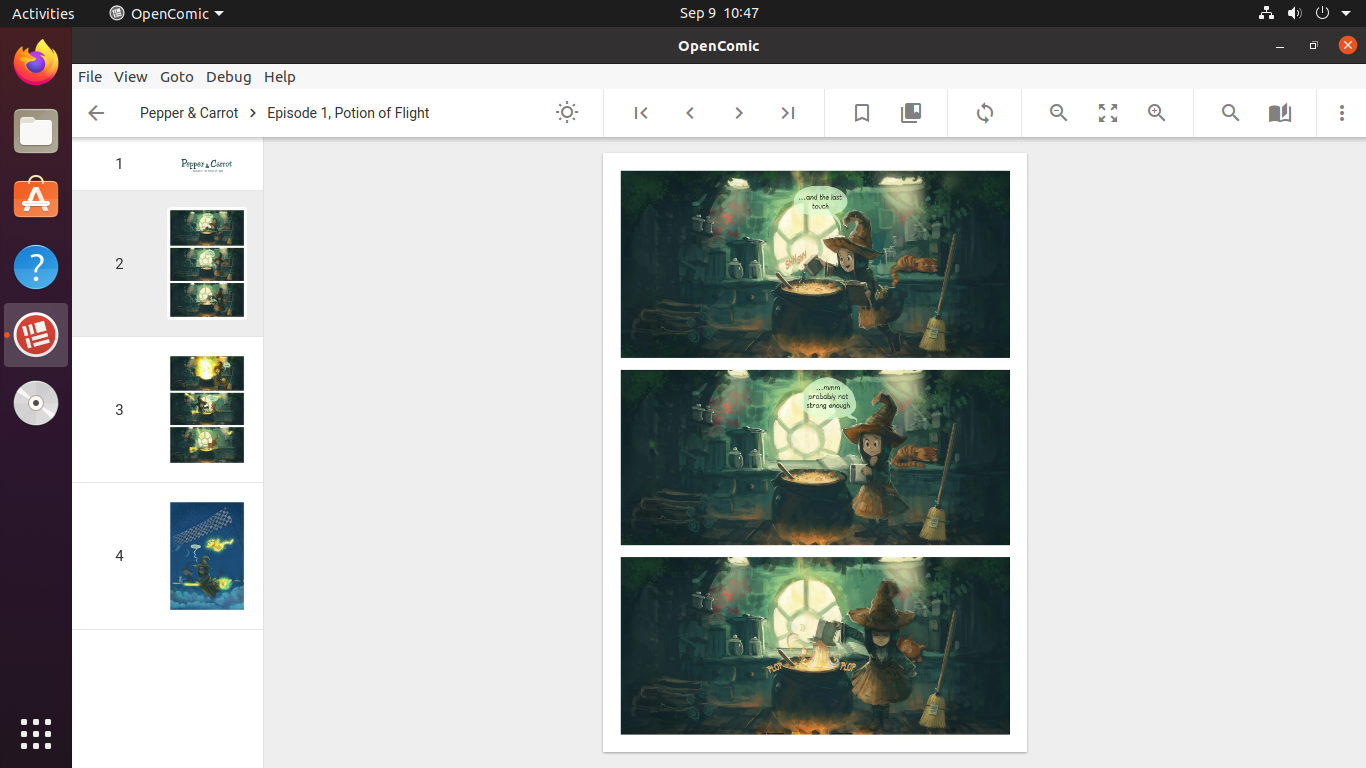Image resolution: width=1366 pixels, height=768 pixels.
Task: Zoom in on the comic page
Action: click(x=1157, y=113)
